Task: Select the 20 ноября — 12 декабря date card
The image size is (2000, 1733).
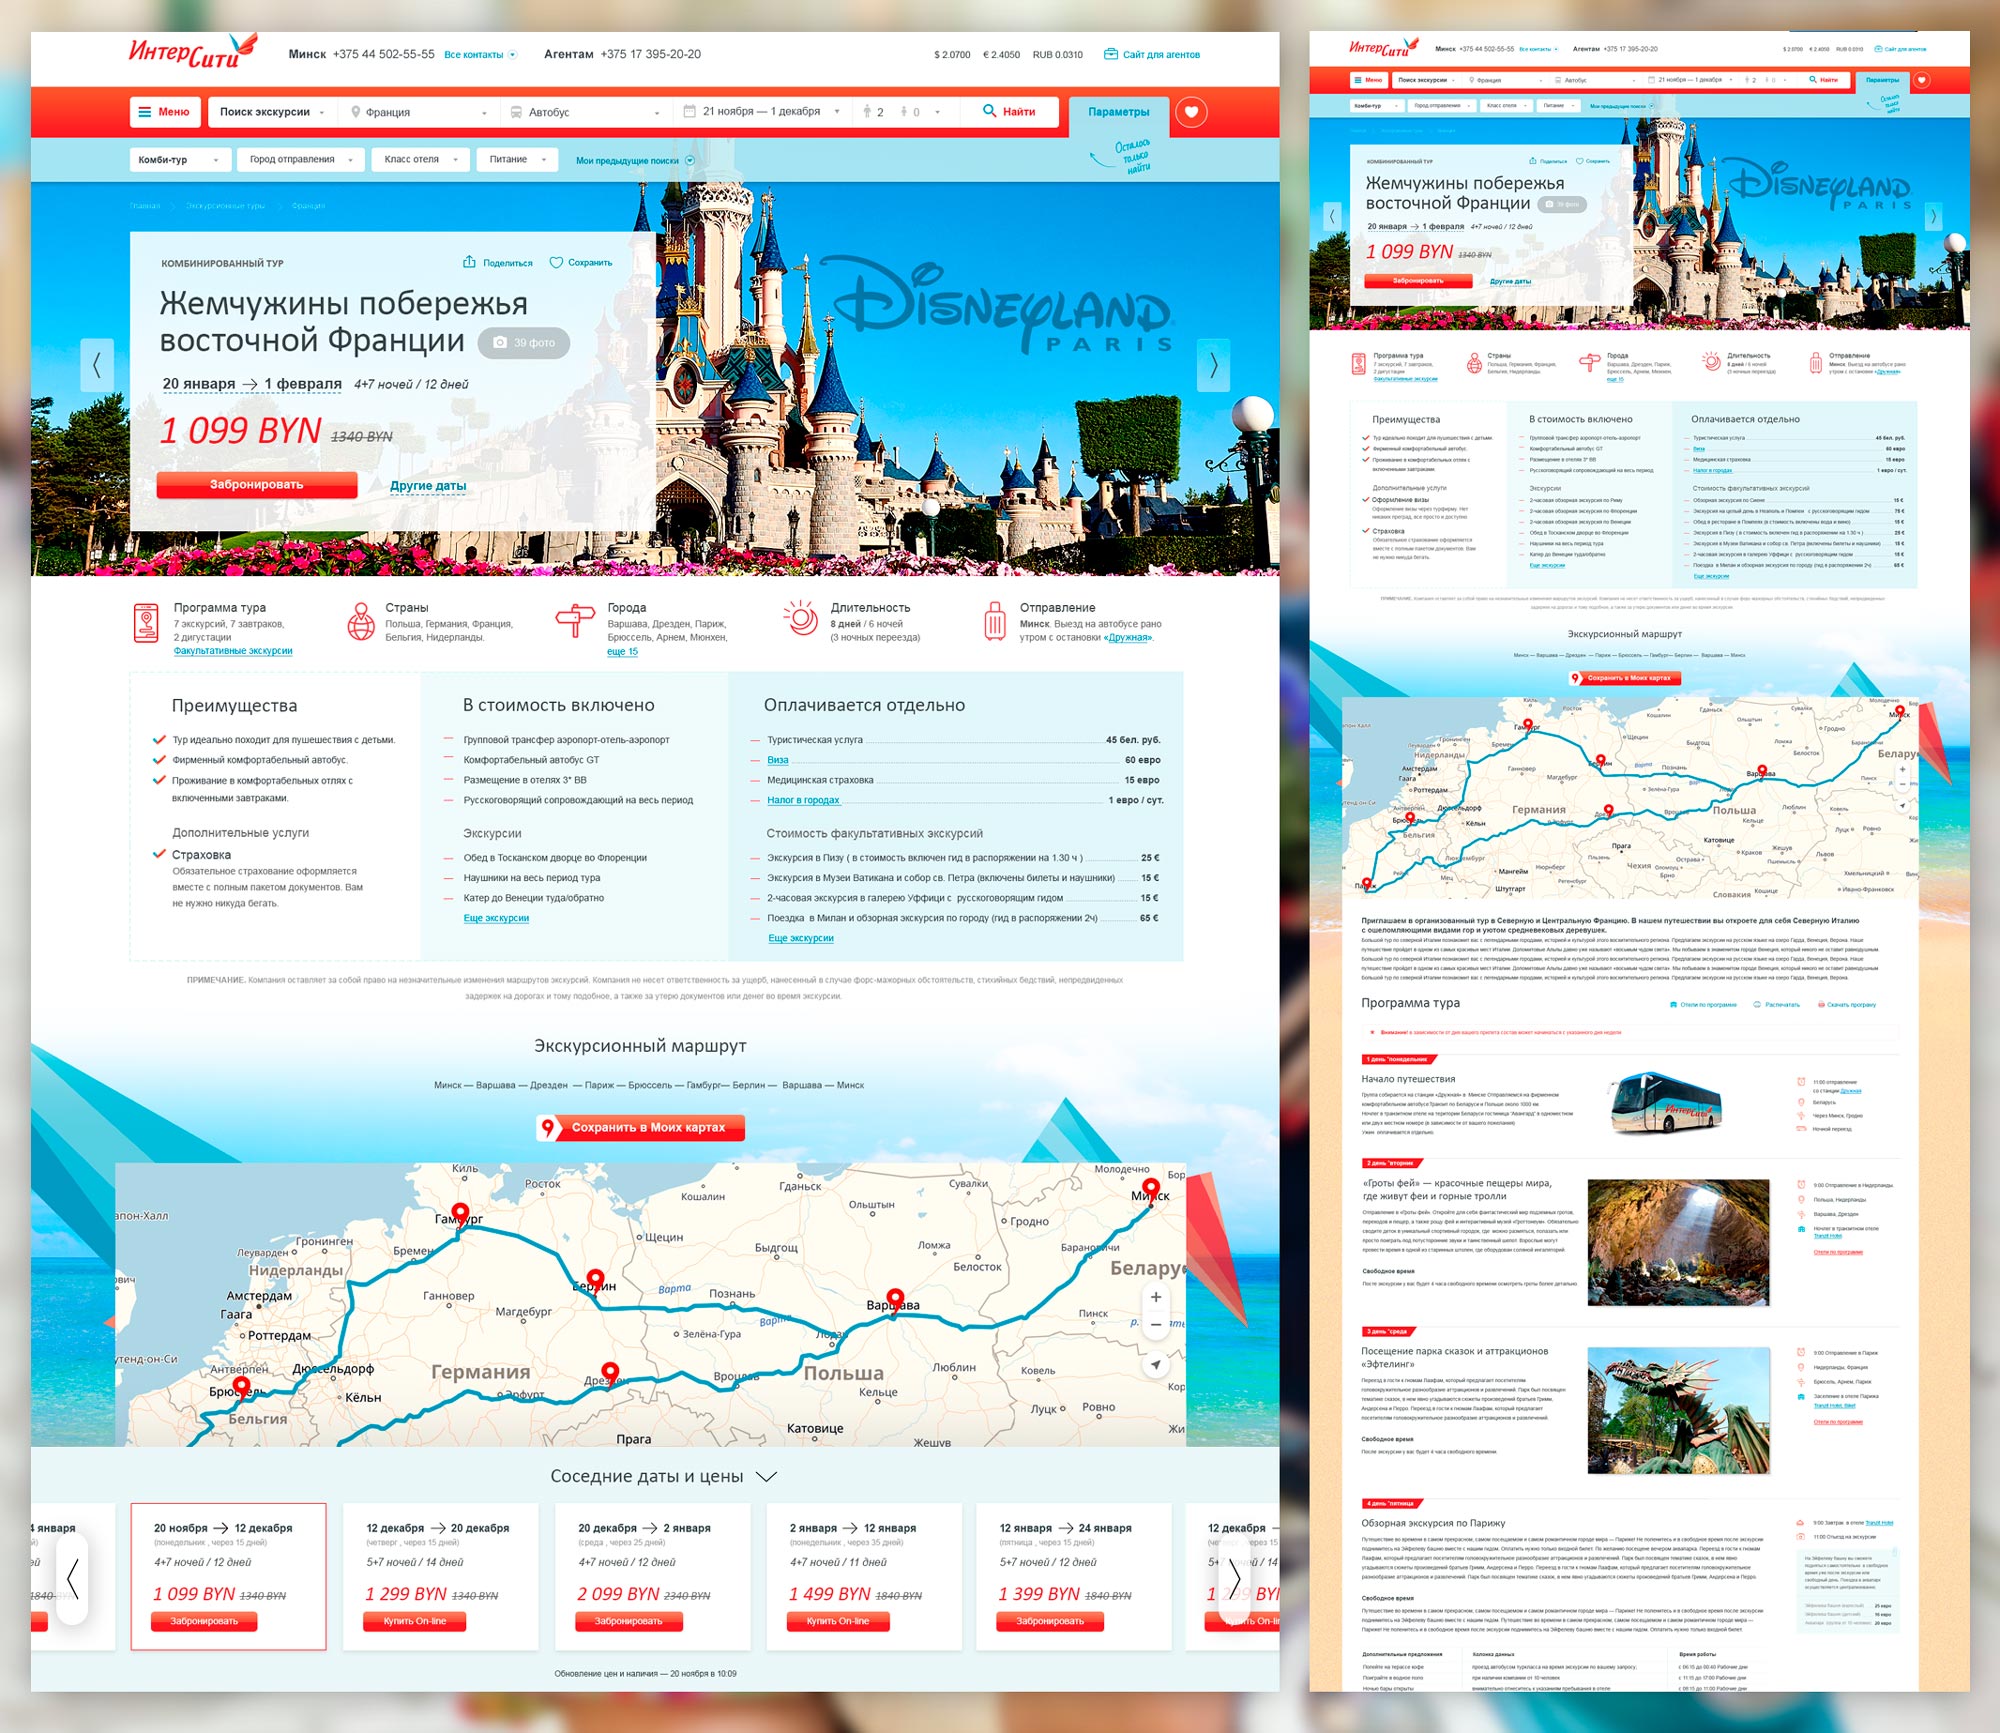Action: pyautogui.click(x=228, y=1575)
